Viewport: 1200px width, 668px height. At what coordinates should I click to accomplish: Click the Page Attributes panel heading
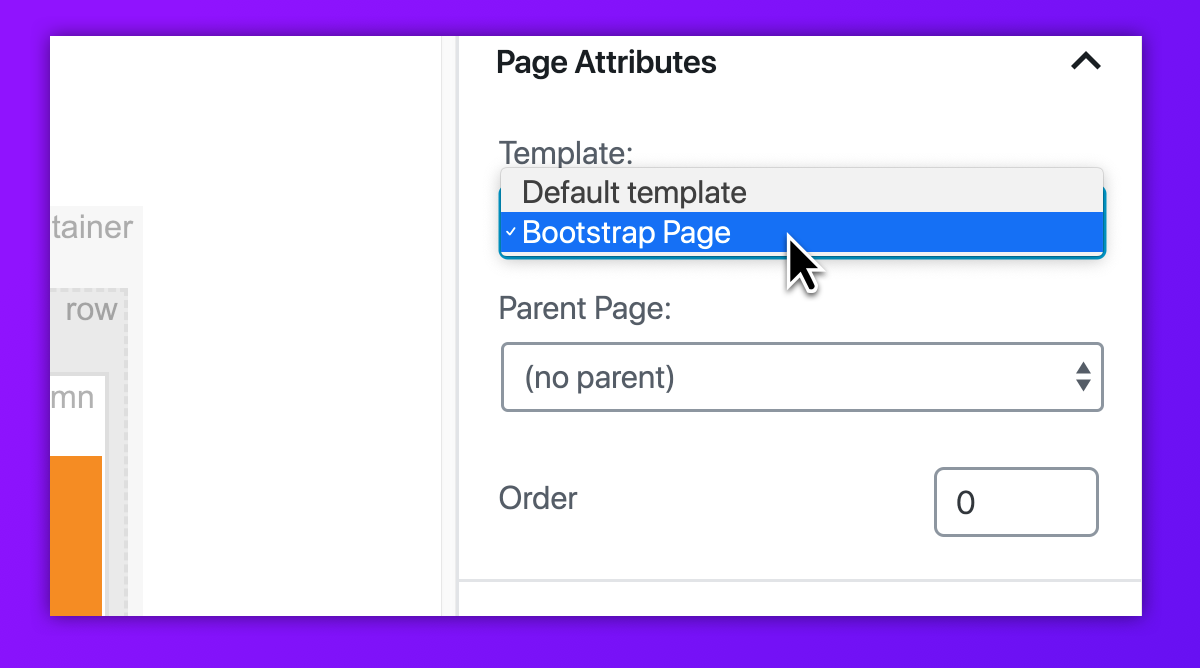click(606, 63)
